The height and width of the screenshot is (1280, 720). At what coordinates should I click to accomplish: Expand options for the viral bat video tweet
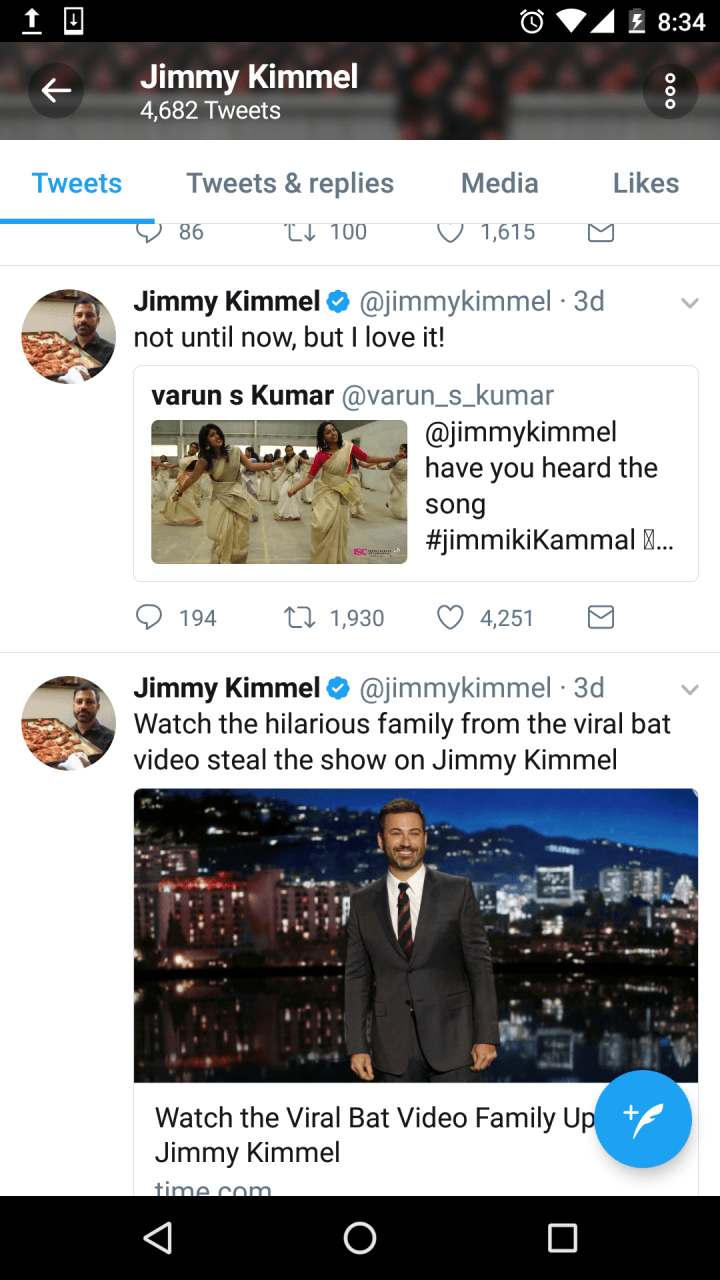tap(689, 689)
